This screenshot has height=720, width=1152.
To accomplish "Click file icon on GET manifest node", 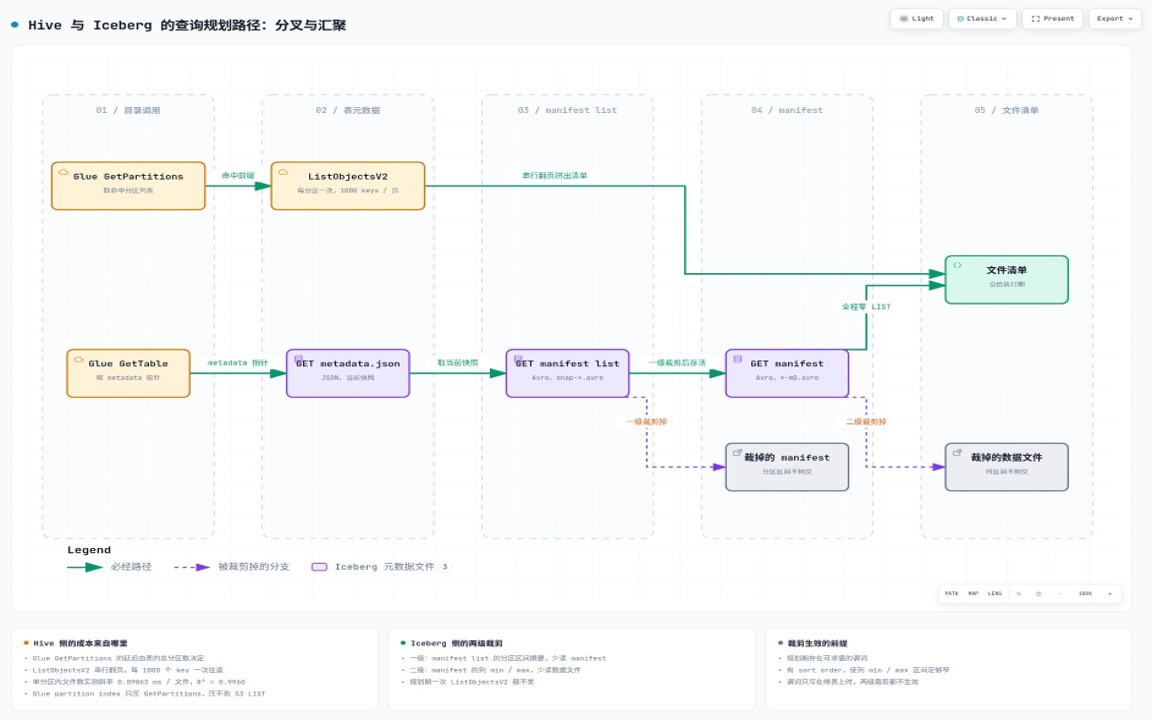I will 738,359.
